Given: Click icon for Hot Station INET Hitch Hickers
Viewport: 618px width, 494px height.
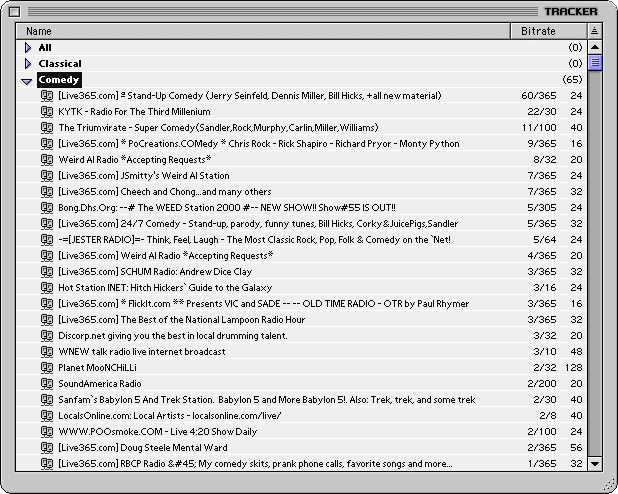Looking at the screenshot, I should click(47, 288).
